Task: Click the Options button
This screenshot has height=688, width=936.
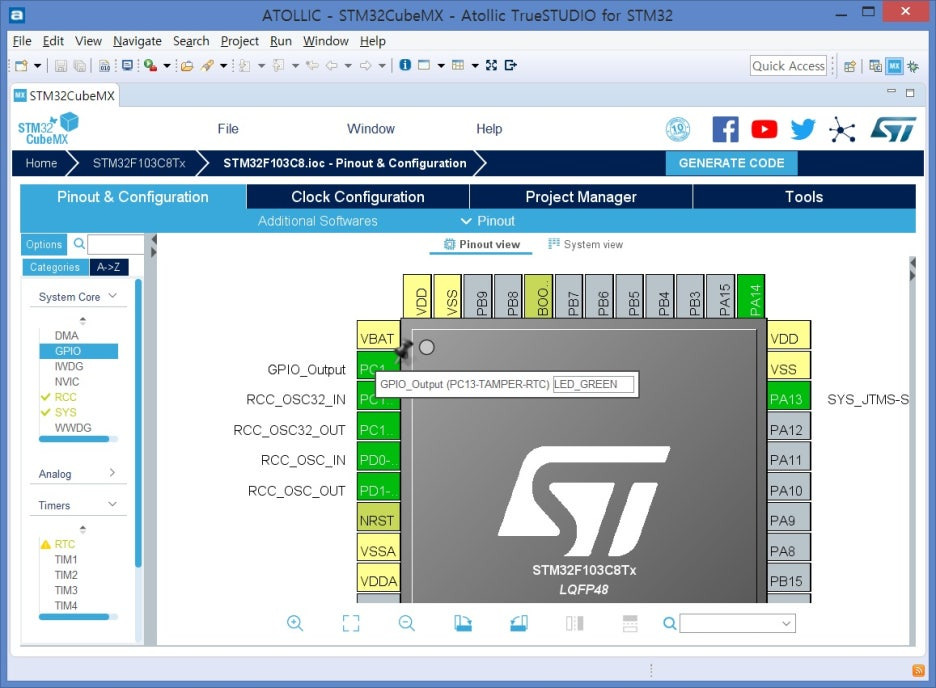Action: 44,244
